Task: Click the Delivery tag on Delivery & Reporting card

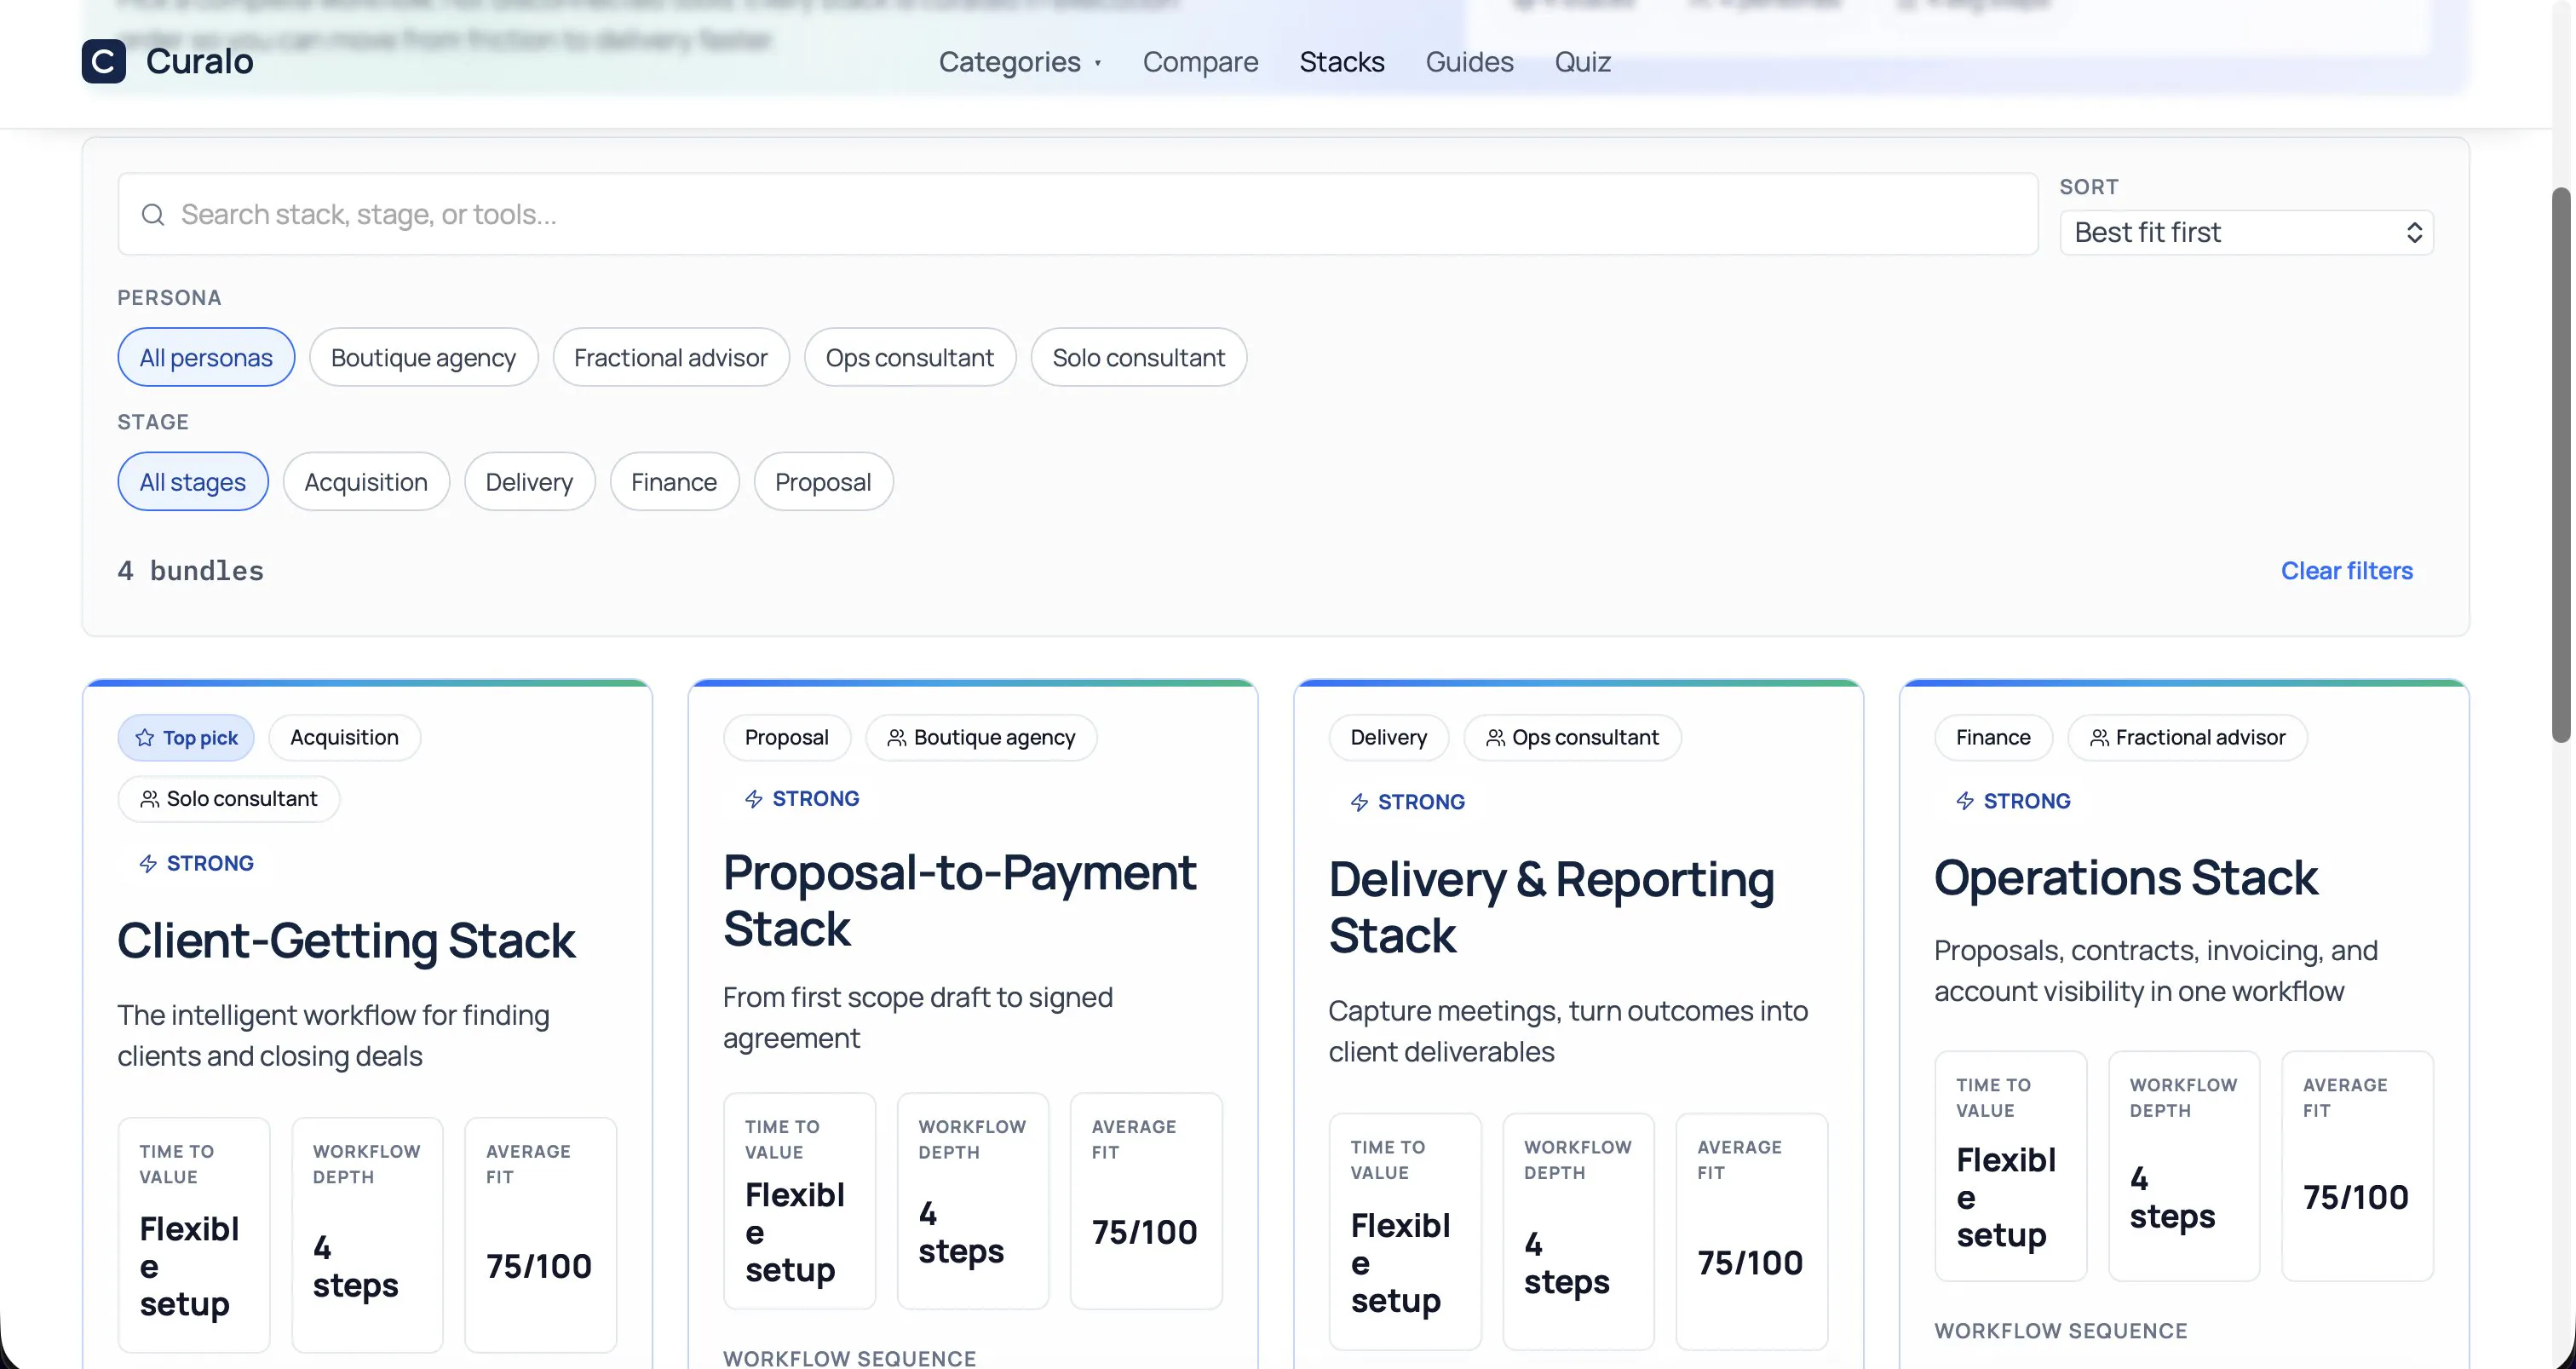Action: 1389,738
